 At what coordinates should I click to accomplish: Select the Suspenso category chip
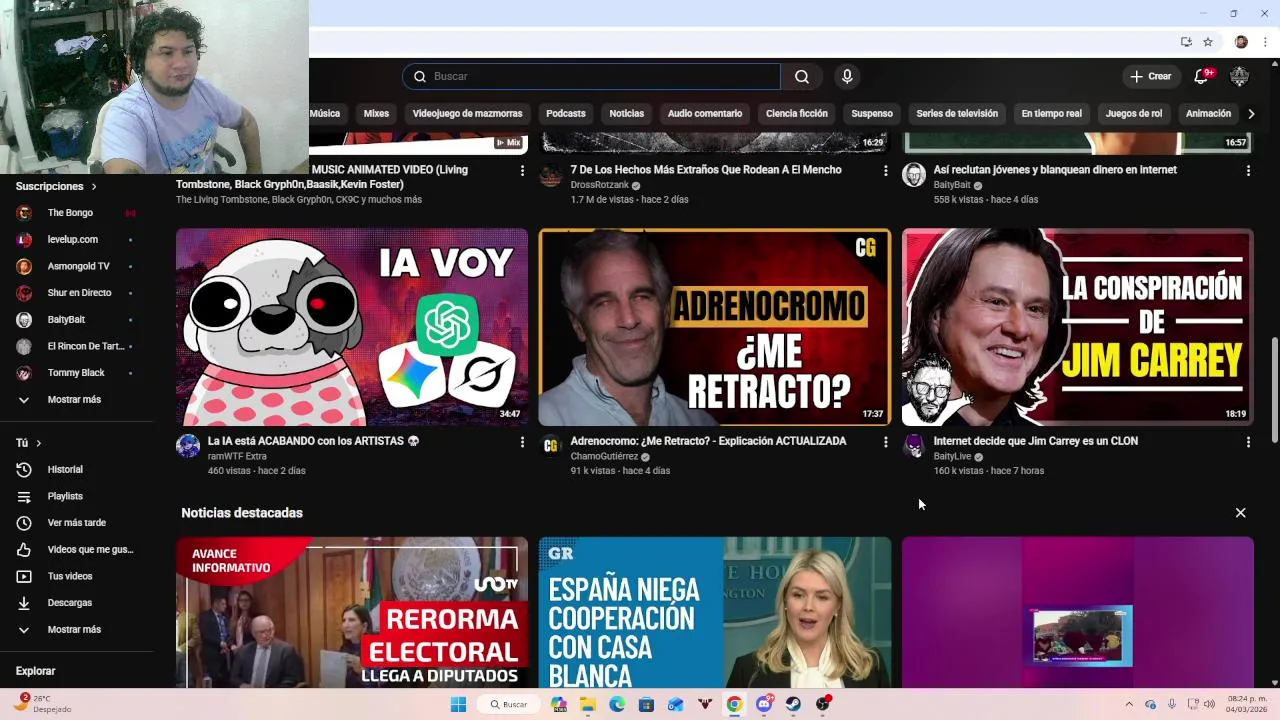pyautogui.click(x=872, y=114)
